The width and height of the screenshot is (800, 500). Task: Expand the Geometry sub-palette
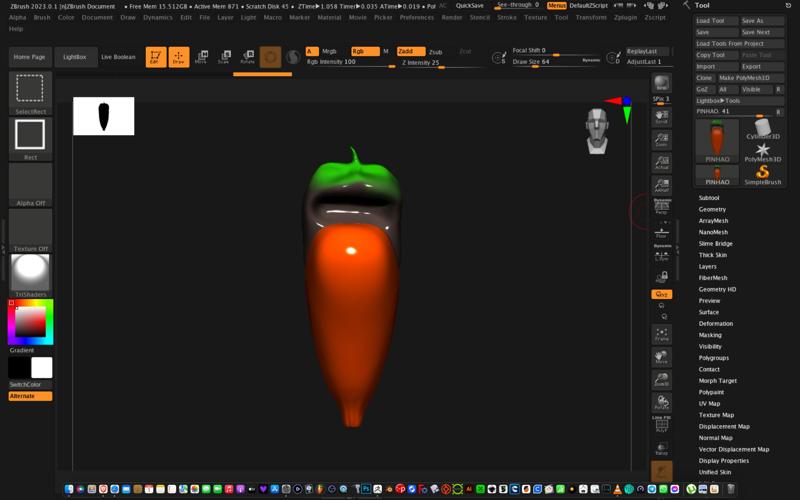click(712, 209)
